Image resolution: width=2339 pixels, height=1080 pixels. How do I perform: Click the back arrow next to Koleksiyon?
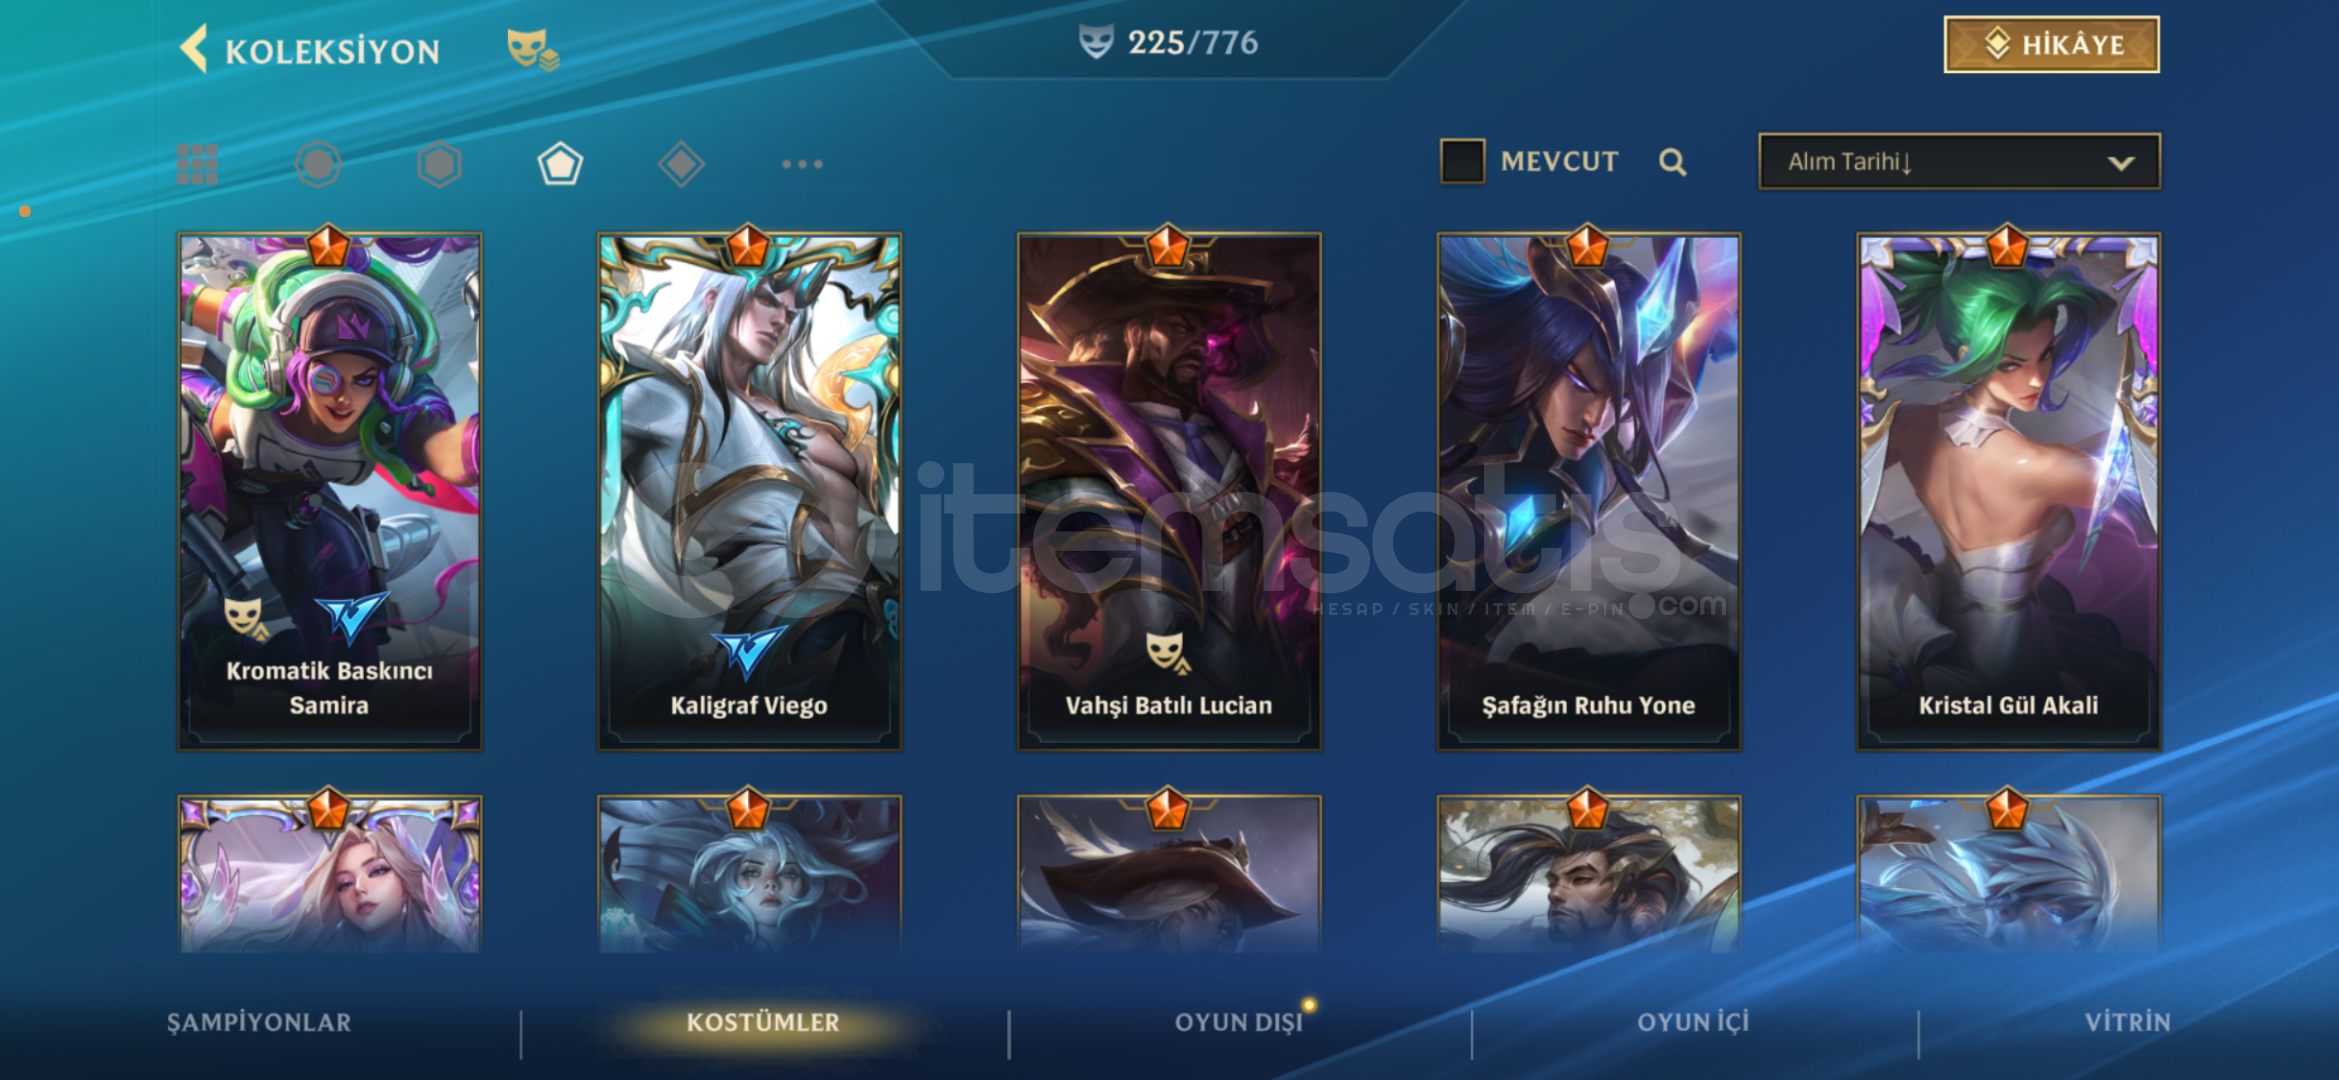pos(194,48)
